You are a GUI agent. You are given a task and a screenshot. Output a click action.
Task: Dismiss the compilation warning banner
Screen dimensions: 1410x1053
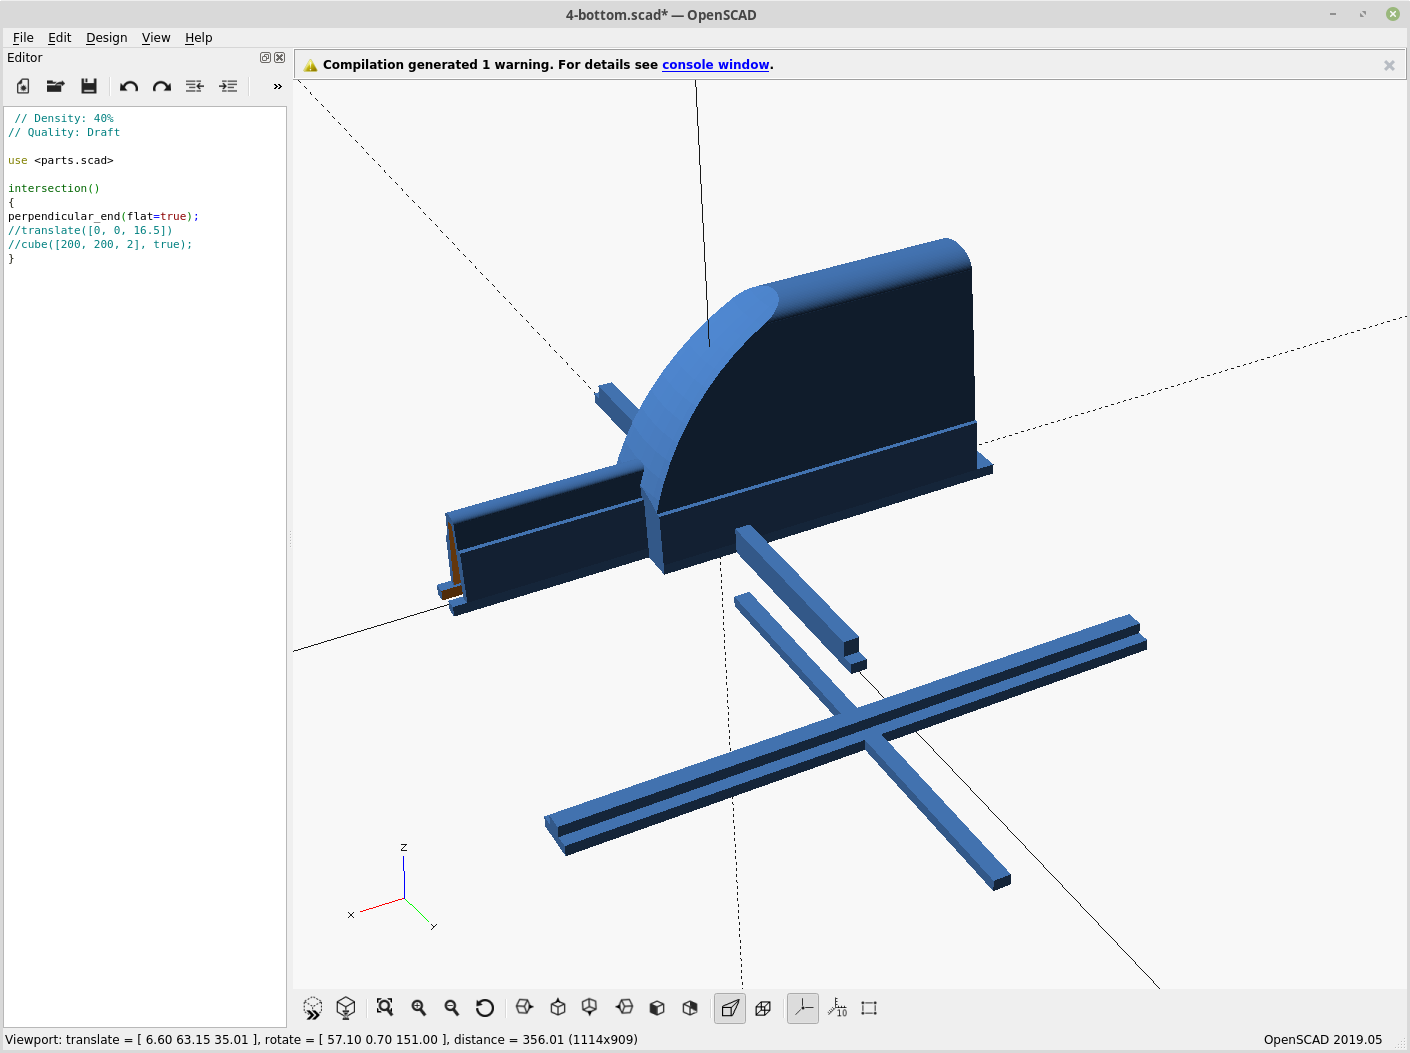click(1389, 64)
